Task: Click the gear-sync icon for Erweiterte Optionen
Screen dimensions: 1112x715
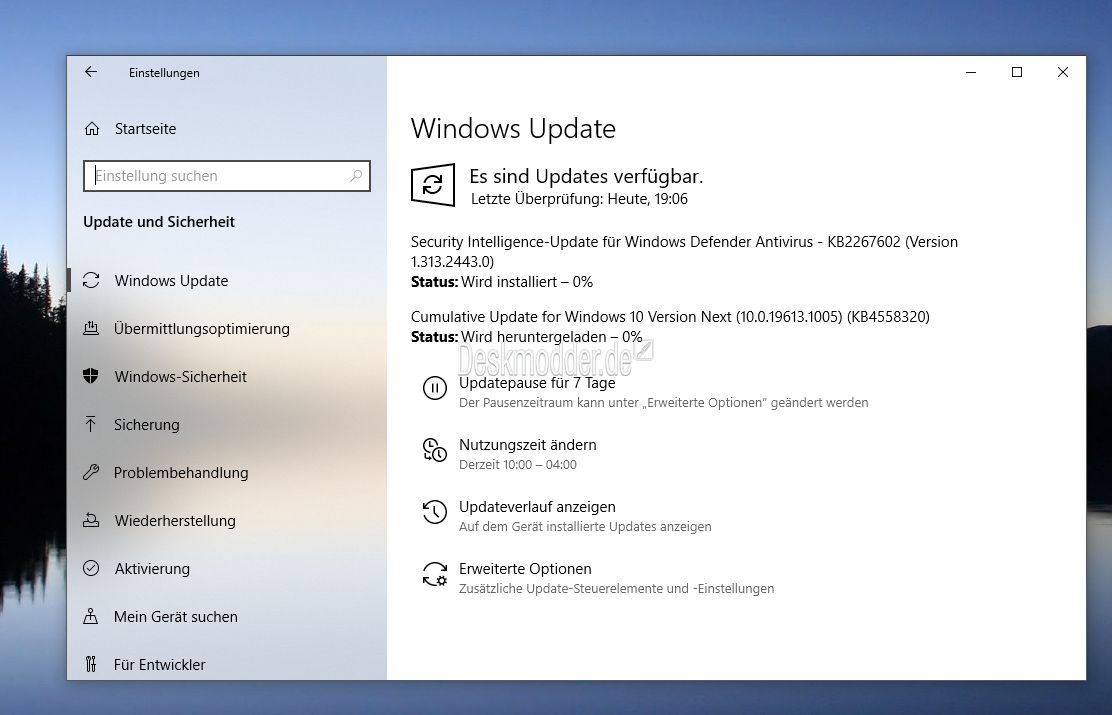Action: tap(435, 574)
